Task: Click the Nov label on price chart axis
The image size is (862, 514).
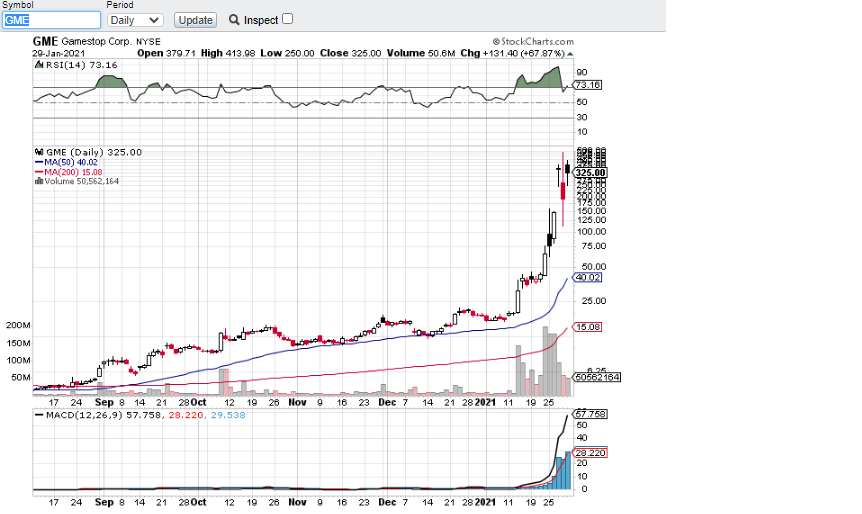Action: point(297,402)
